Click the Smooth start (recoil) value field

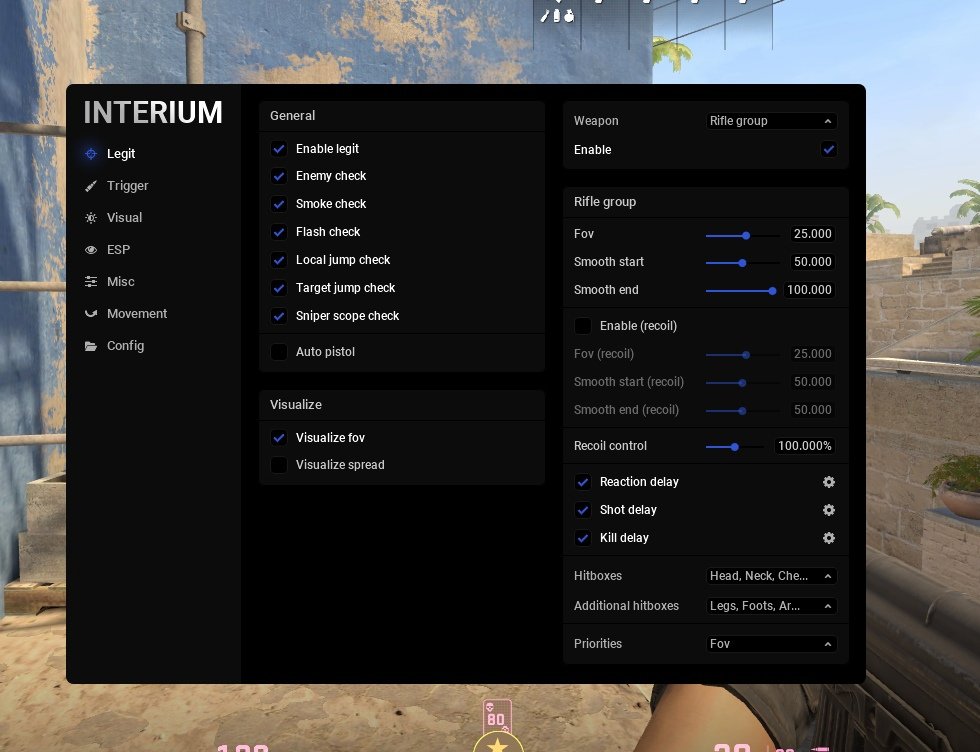pyautogui.click(x=812, y=382)
